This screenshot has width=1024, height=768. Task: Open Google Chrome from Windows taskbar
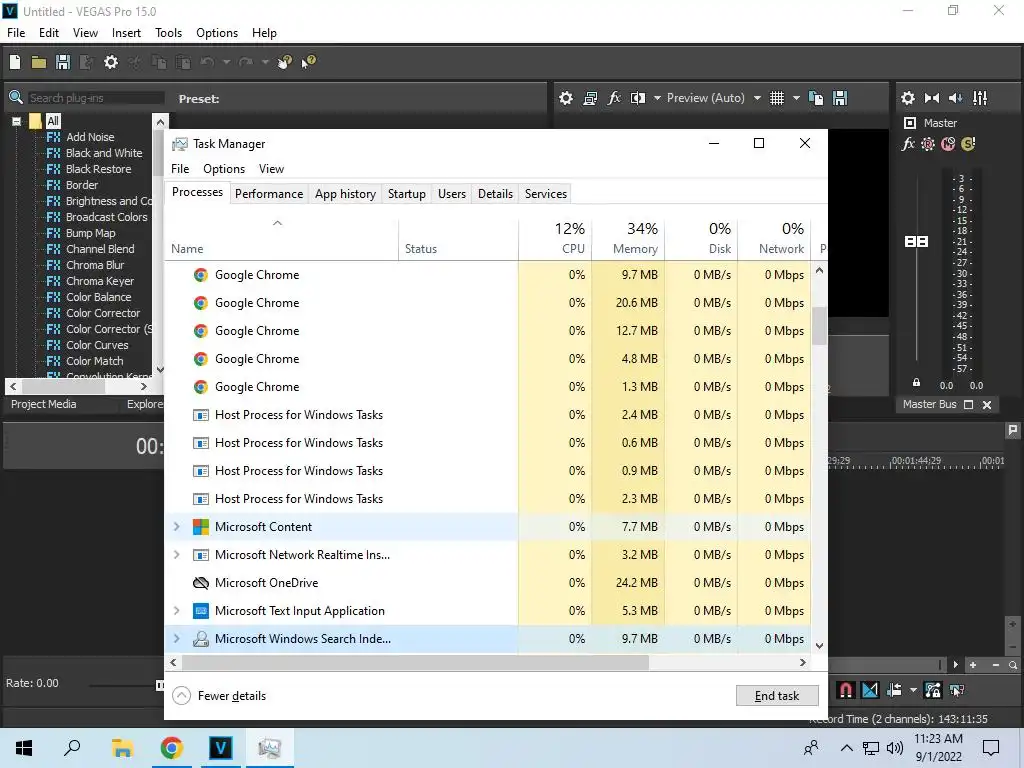tap(171, 748)
